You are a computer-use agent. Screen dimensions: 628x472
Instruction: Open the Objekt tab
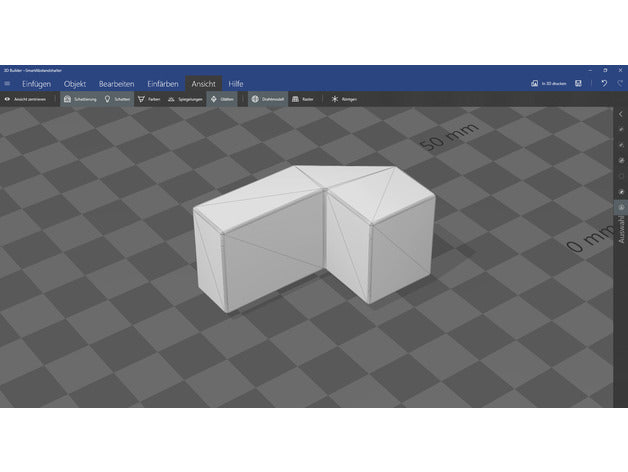(x=75, y=84)
